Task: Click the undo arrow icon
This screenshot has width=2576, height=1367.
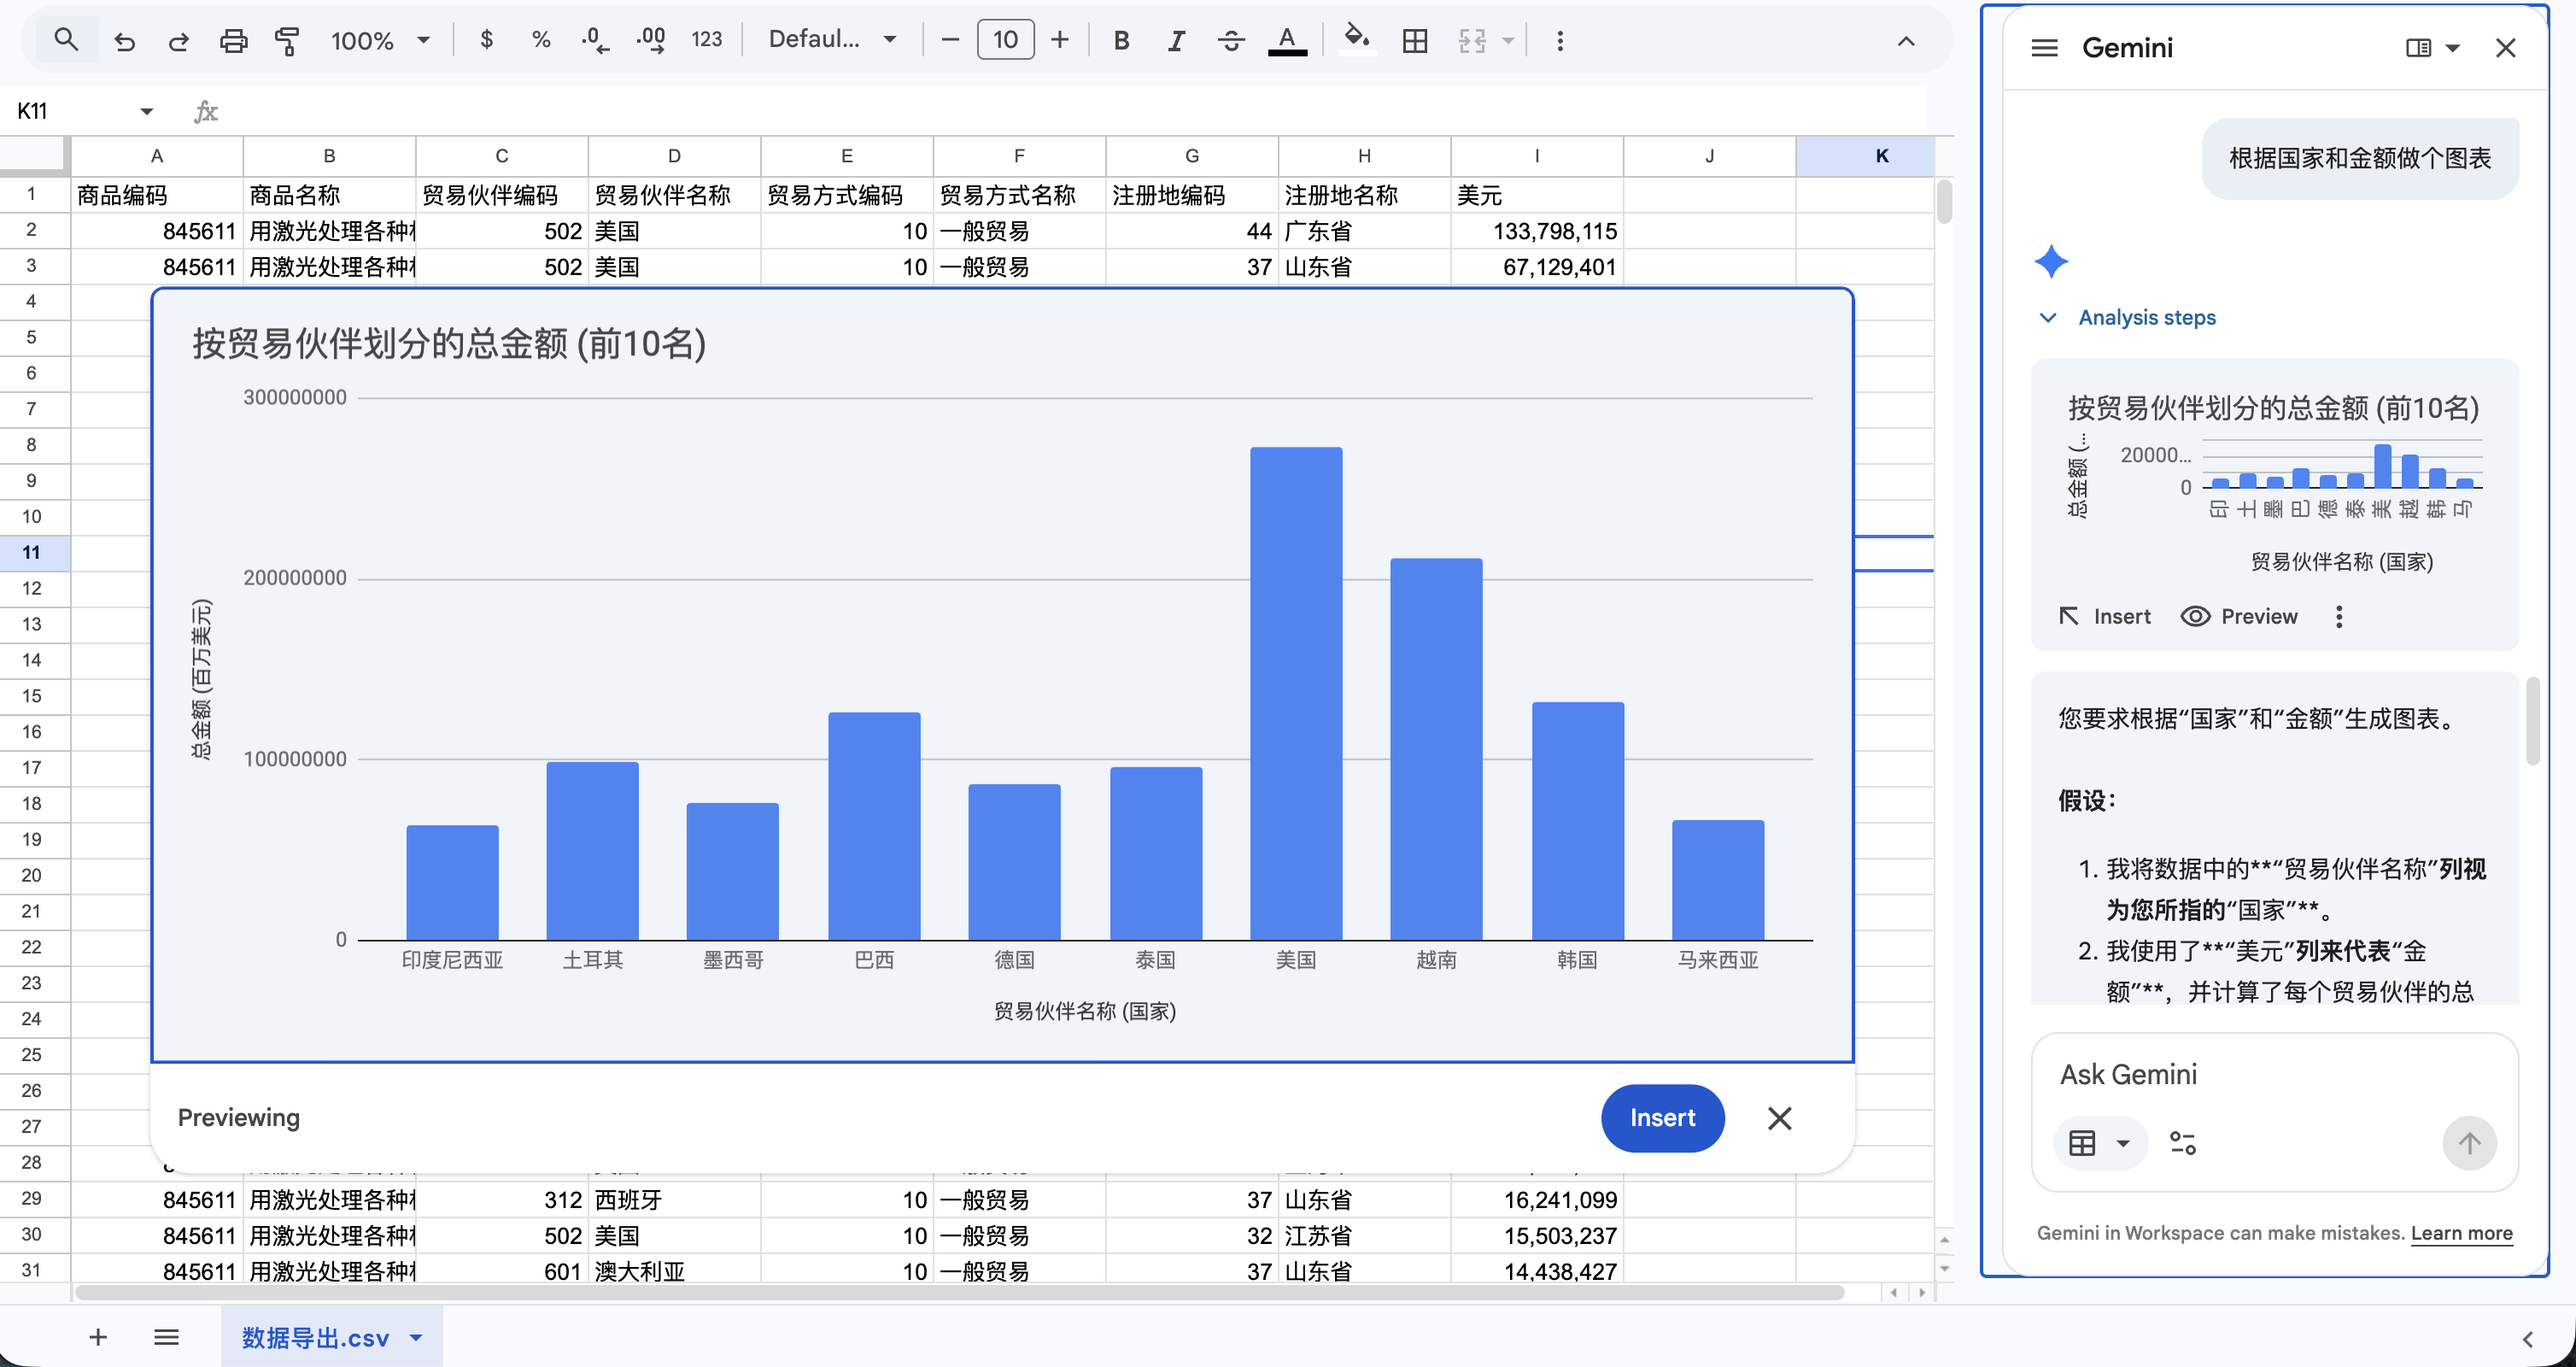Action: 124,41
